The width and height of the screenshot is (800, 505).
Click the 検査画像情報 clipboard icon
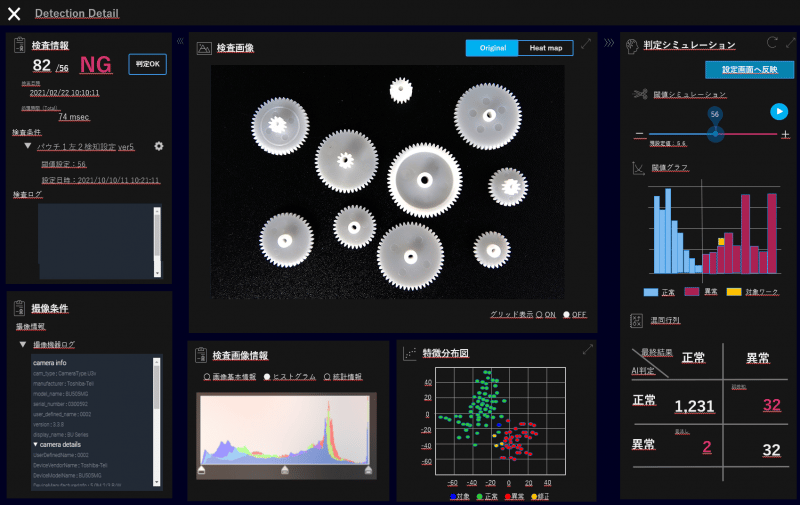[x=201, y=355]
